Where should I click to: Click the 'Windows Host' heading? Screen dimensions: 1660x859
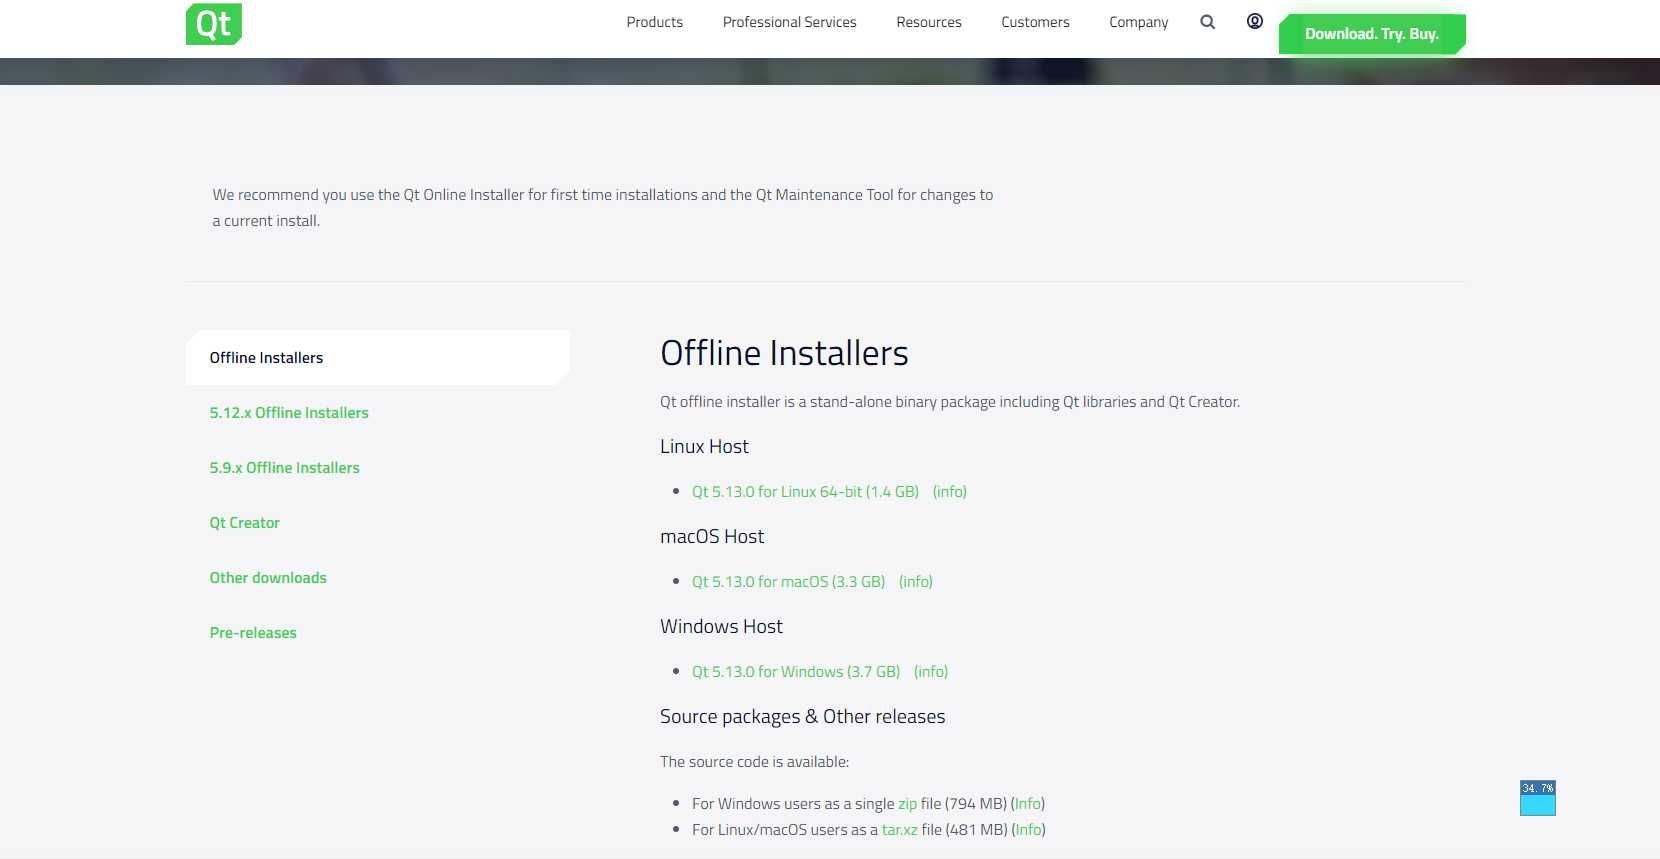coord(721,627)
